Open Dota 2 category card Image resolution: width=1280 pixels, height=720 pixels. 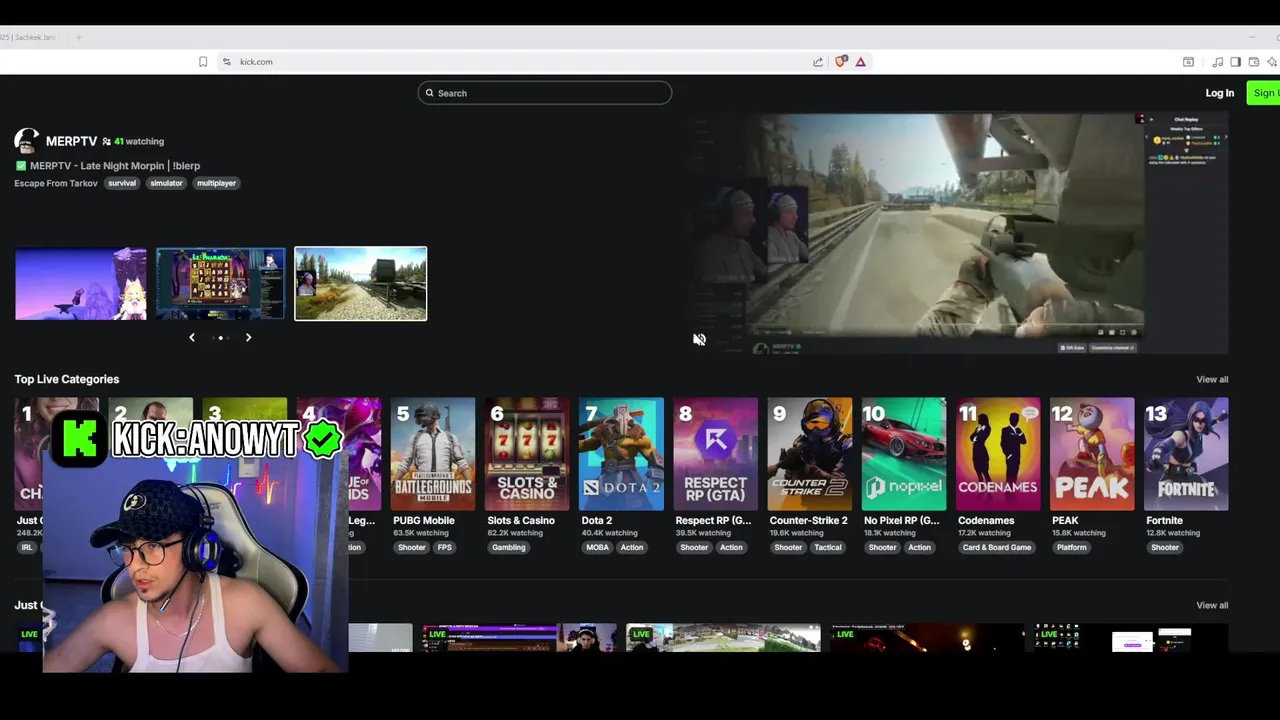click(621, 455)
